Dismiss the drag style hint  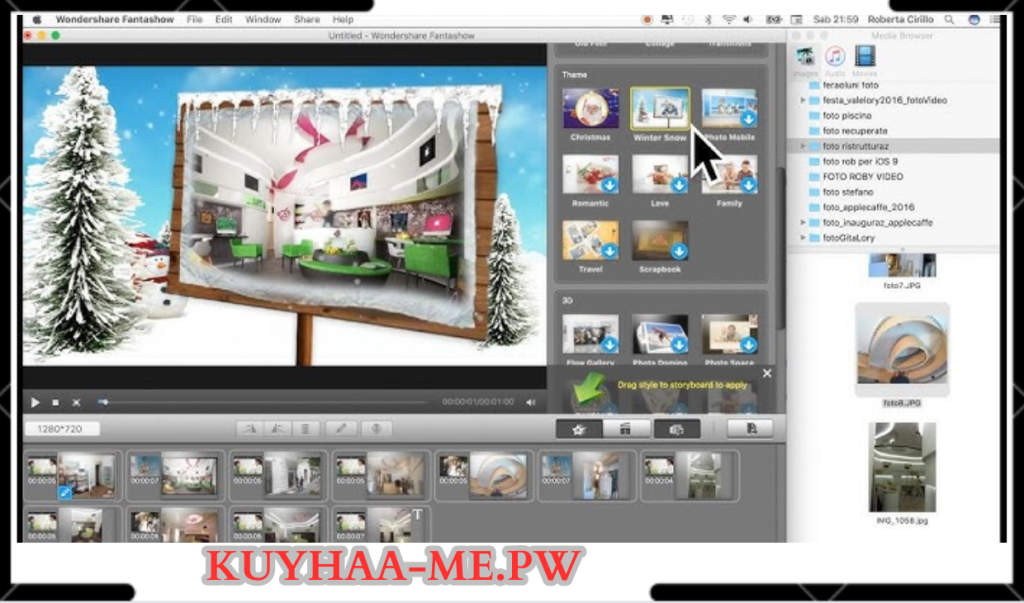pos(767,373)
